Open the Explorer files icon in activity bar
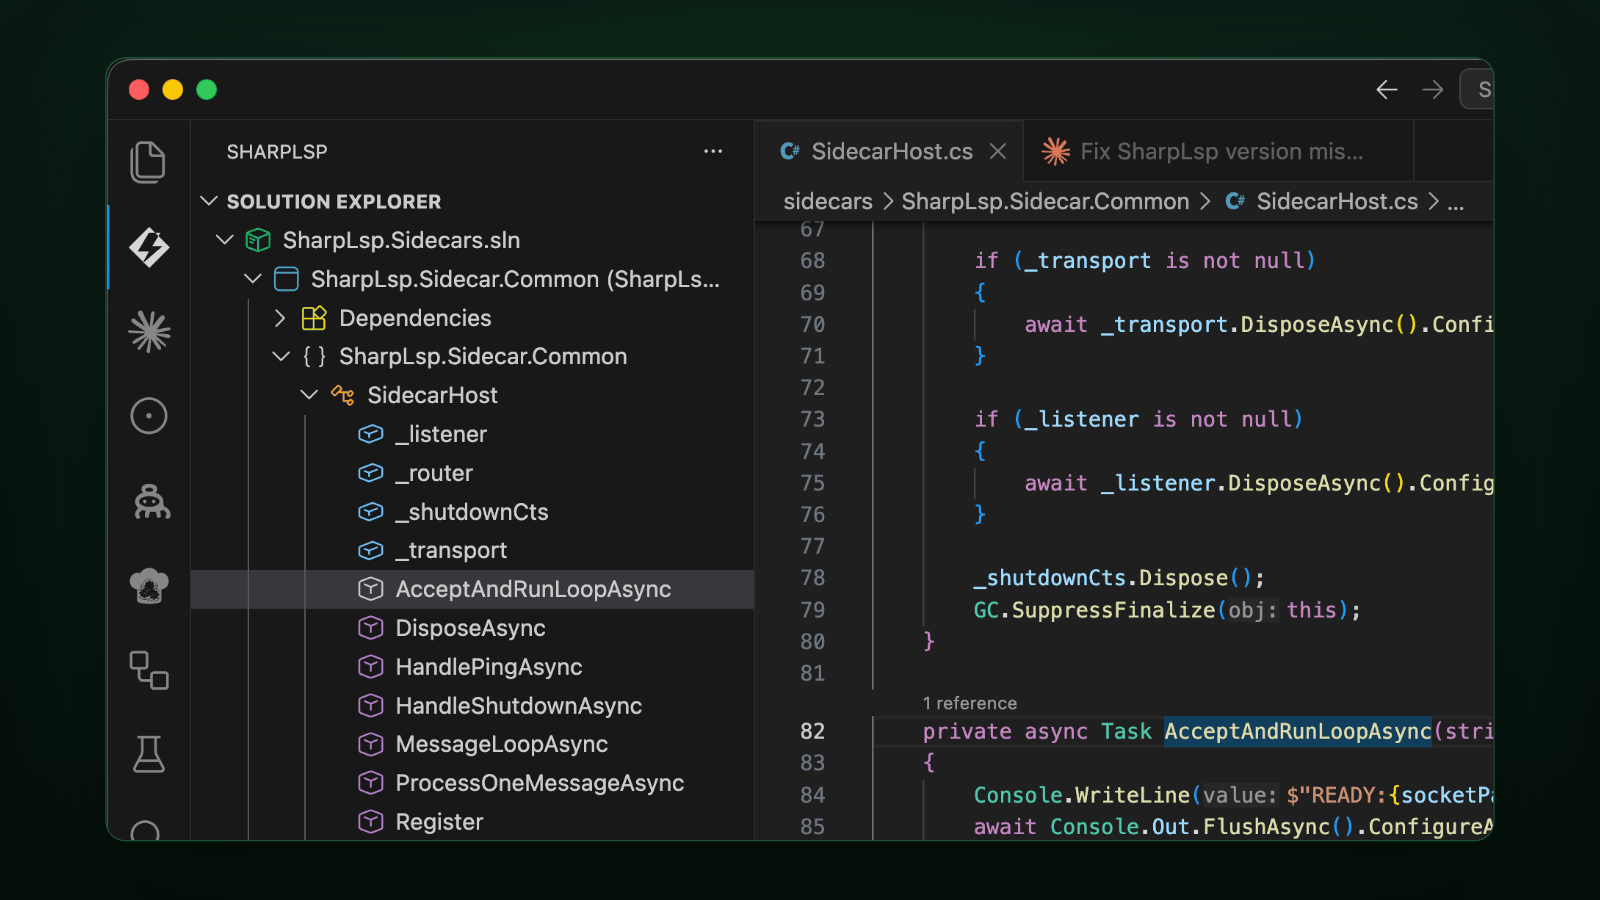The width and height of the screenshot is (1600, 900). pos(148,162)
